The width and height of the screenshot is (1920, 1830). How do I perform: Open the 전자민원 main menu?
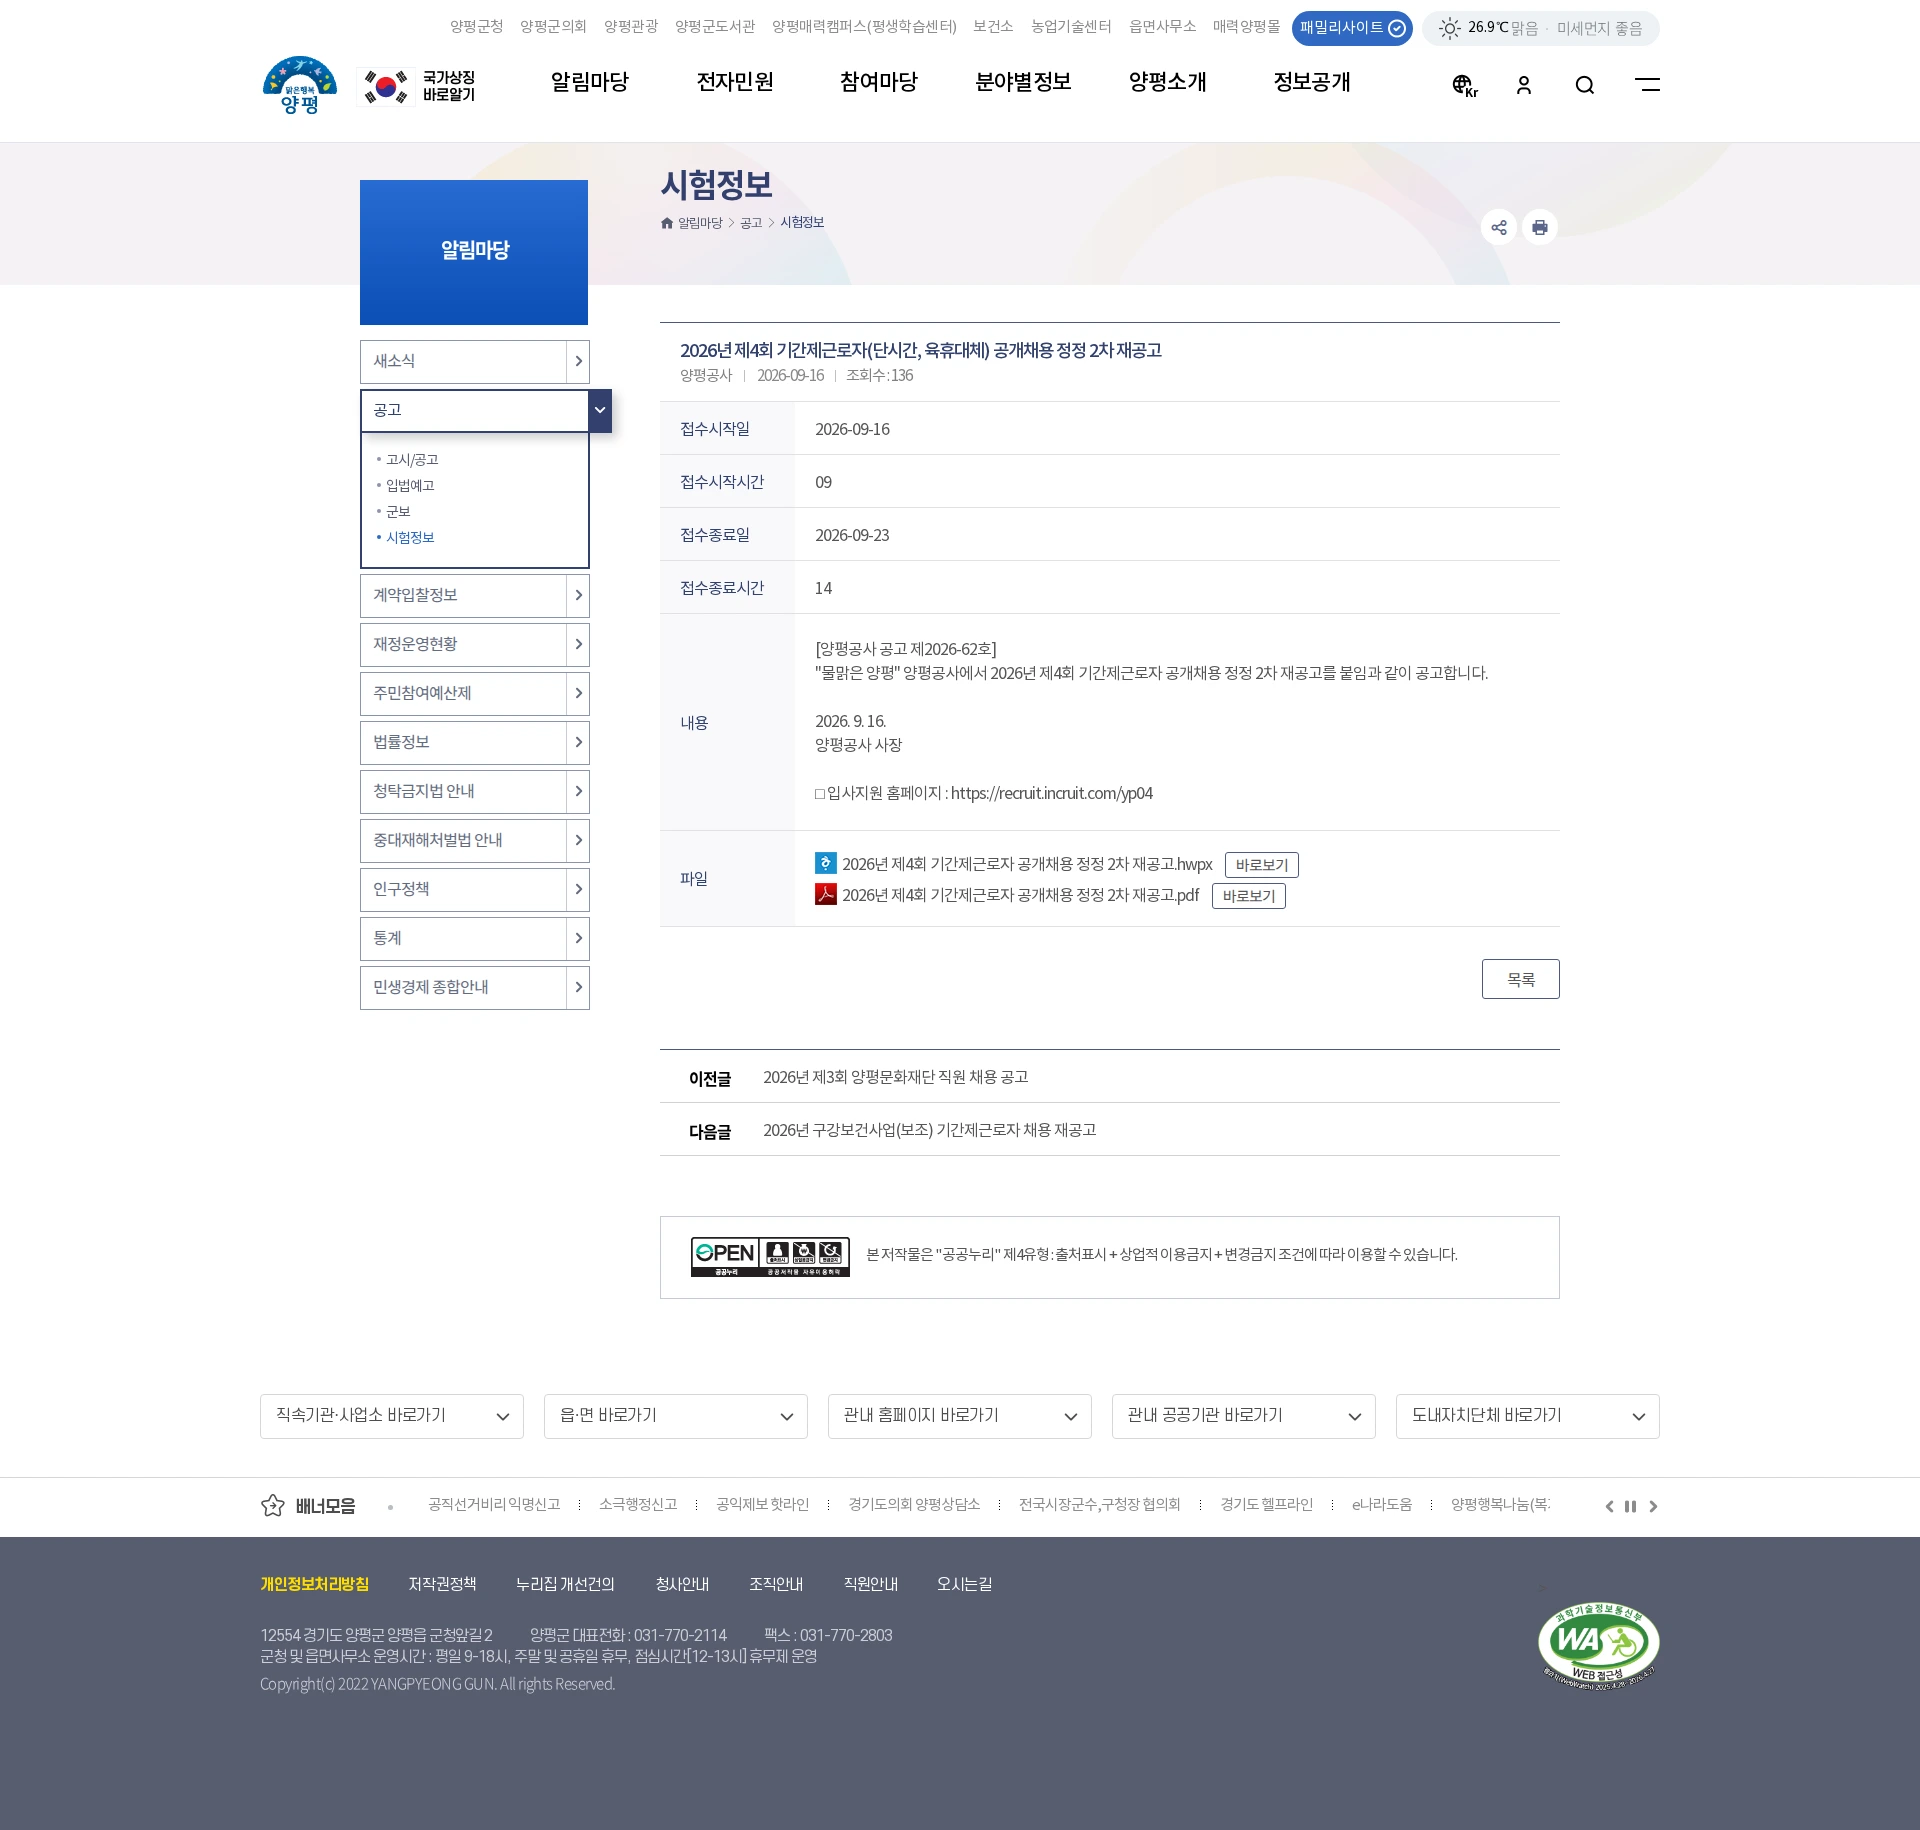click(735, 82)
